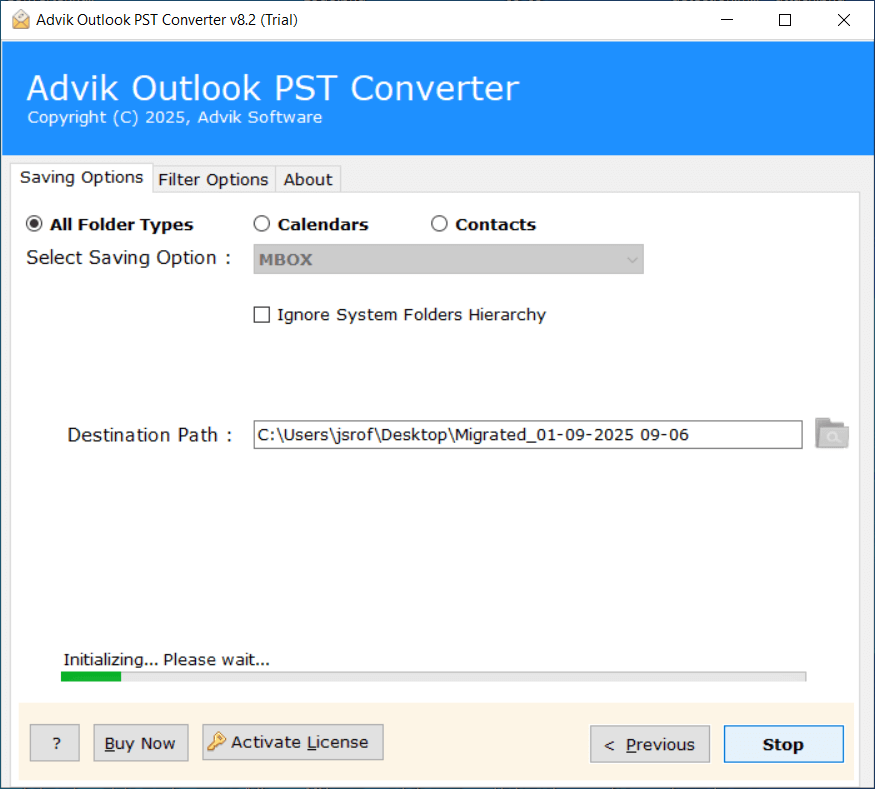Image resolution: width=875 pixels, height=789 pixels.
Task: Maximize the Advik converter window
Action: tap(785, 20)
